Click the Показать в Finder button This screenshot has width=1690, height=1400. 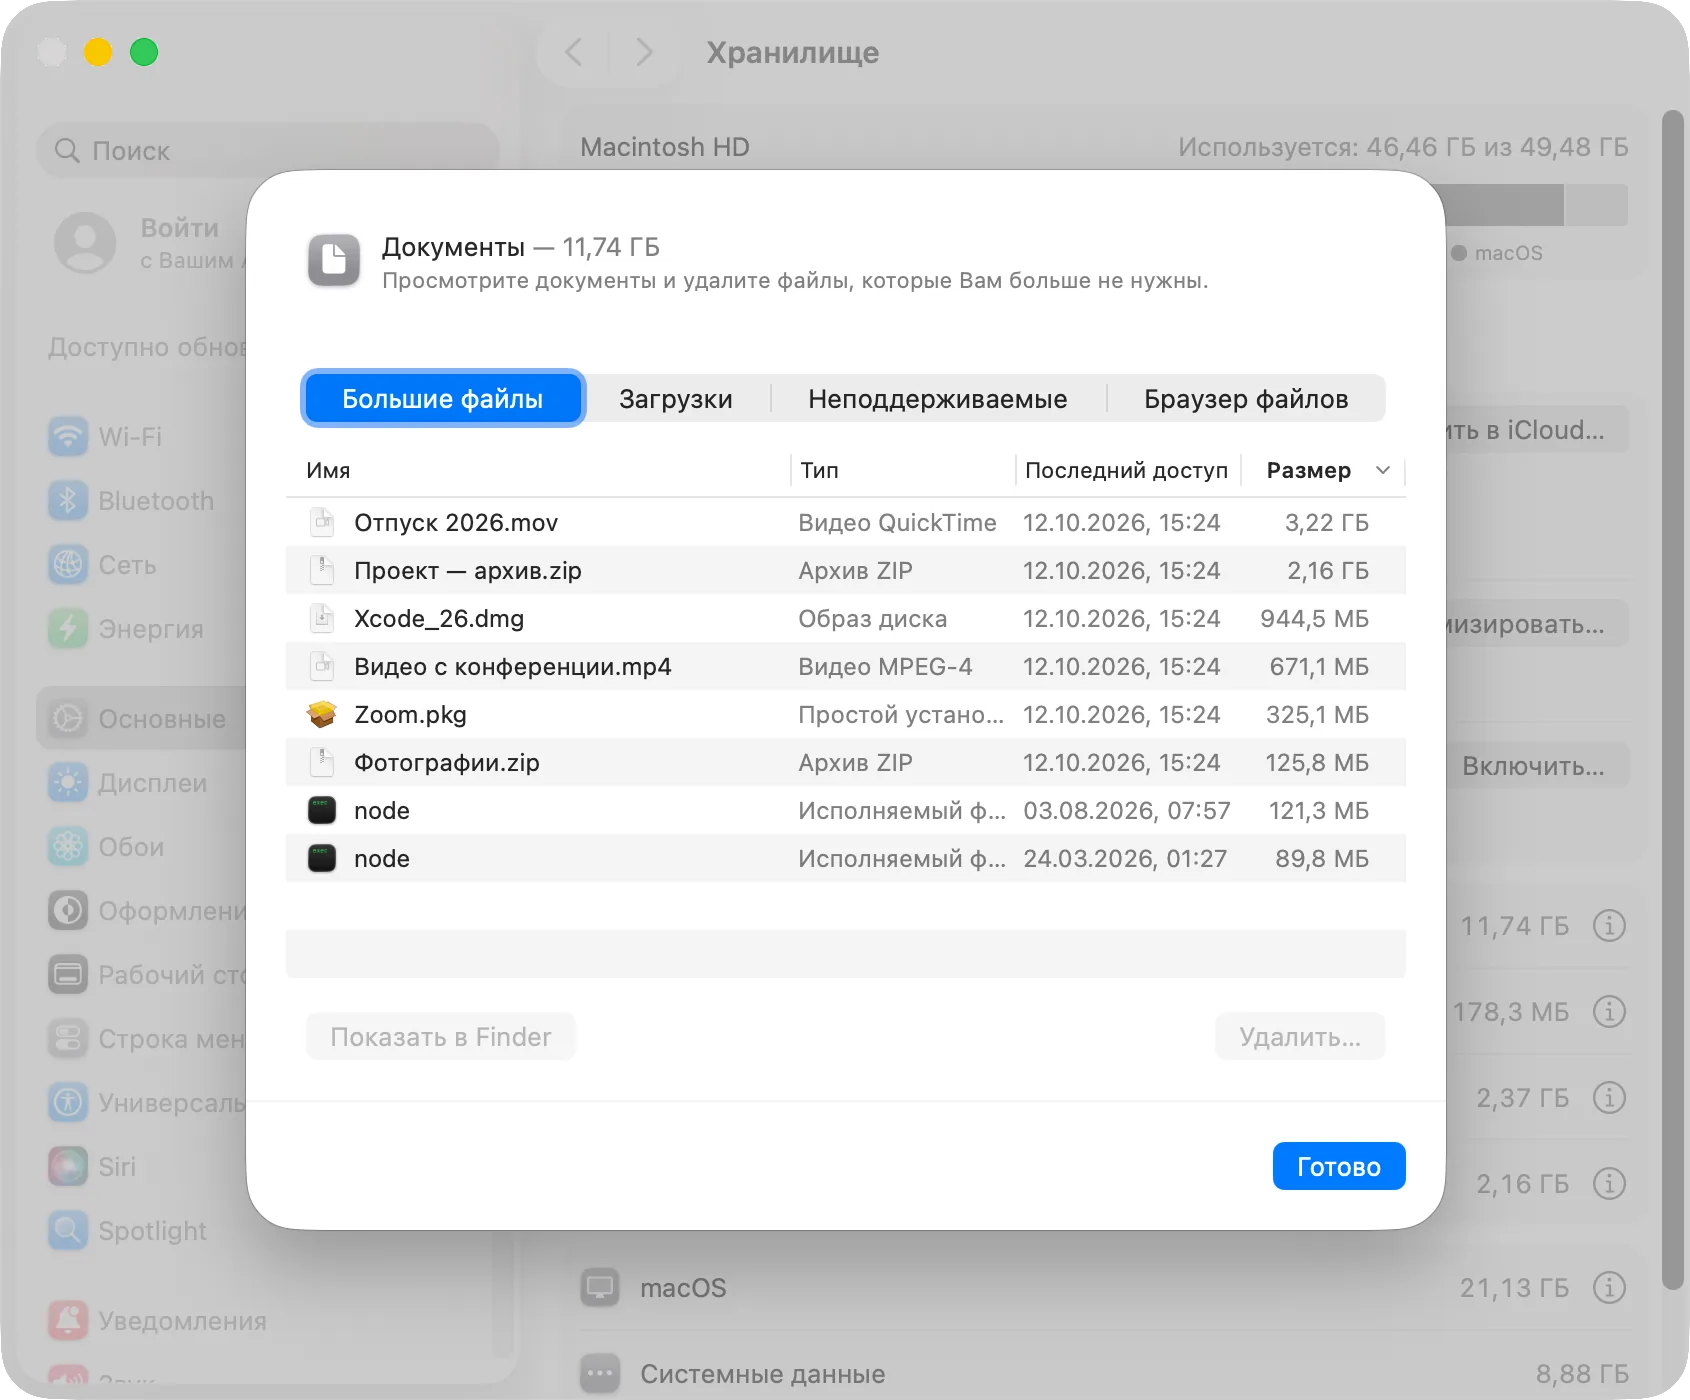click(x=441, y=1037)
